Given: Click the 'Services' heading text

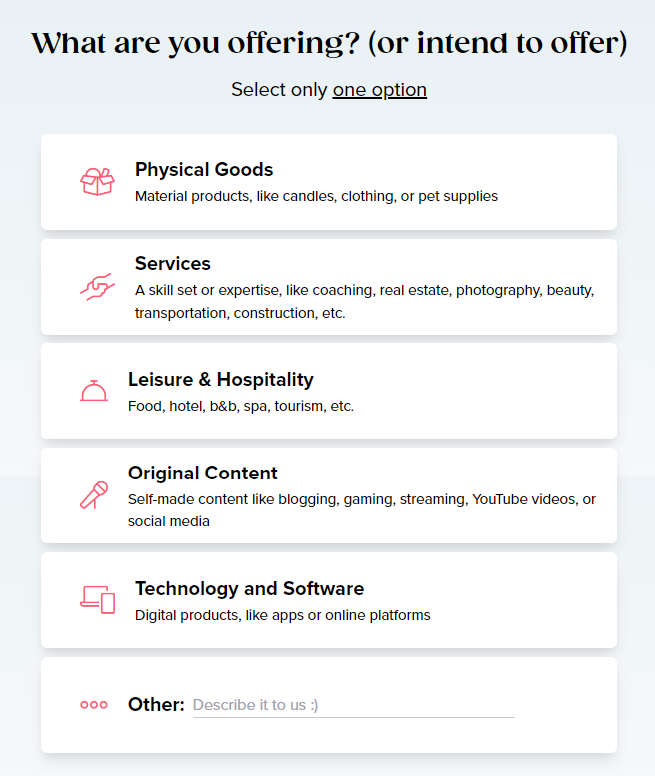Looking at the screenshot, I should pyautogui.click(x=173, y=263).
